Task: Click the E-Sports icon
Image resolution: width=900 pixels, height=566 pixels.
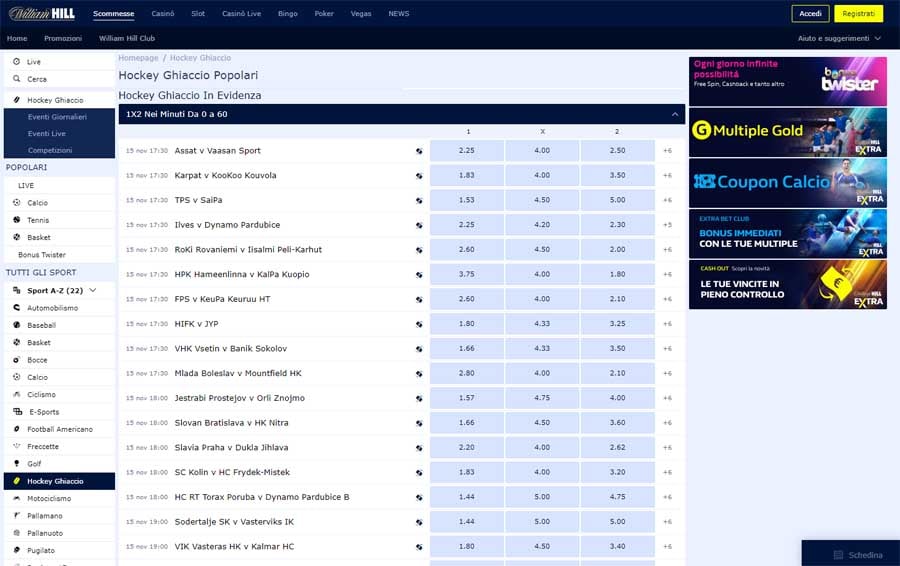Action: click(x=17, y=412)
